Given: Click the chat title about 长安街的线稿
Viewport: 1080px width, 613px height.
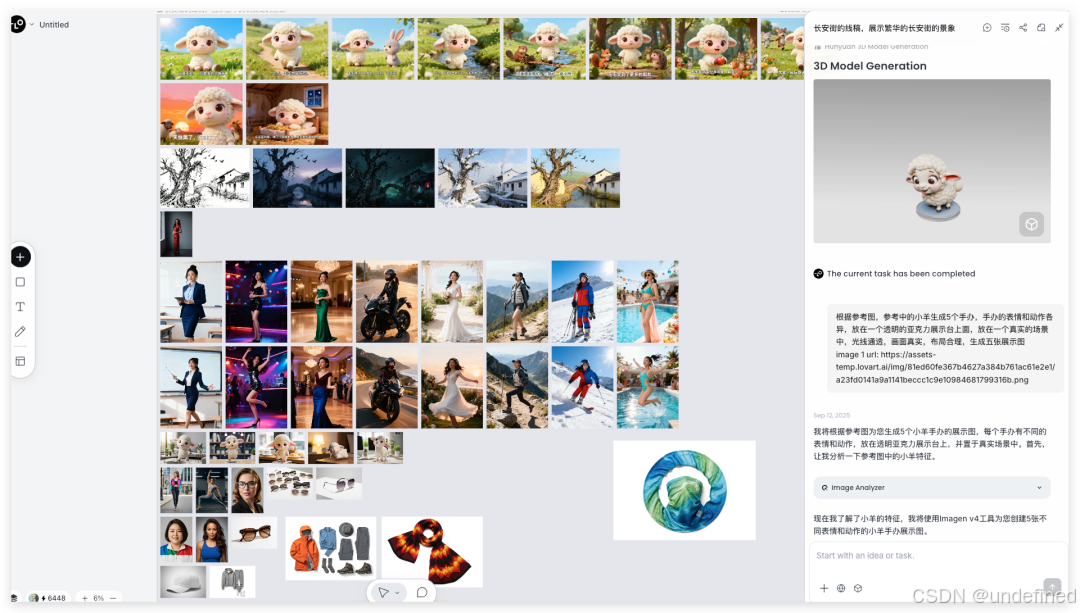Looking at the screenshot, I should [884, 28].
